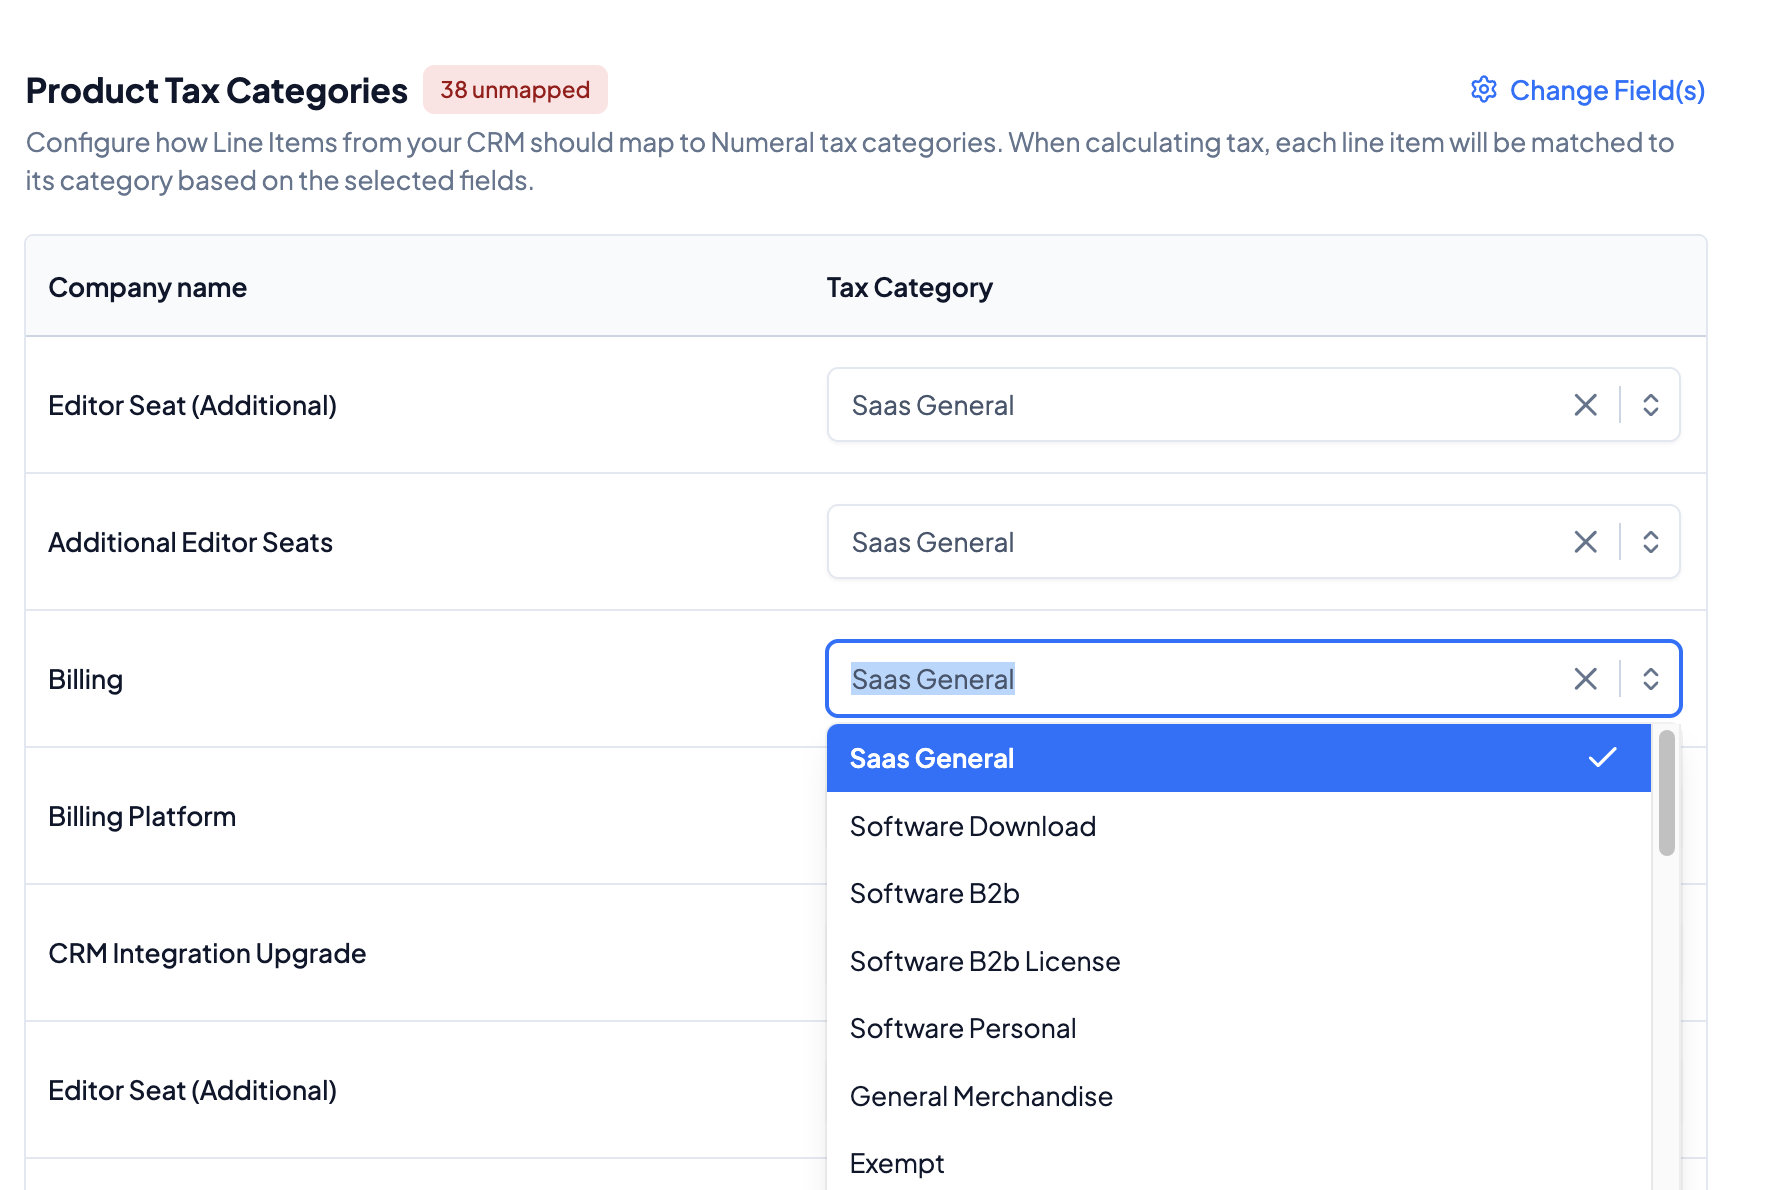Click the 38 unmapped badge
Viewport: 1790px width, 1190px height.
(515, 90)
